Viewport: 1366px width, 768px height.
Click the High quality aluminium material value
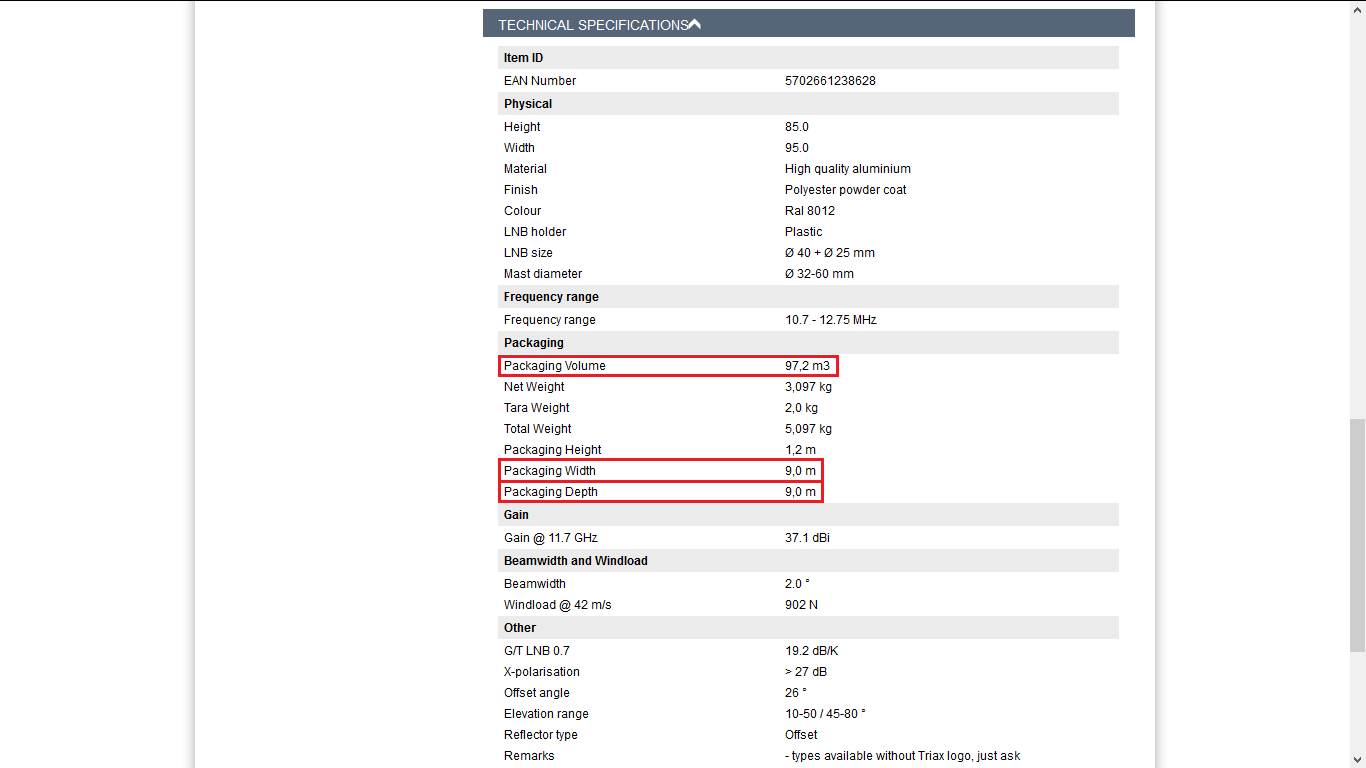click(848, 169)
